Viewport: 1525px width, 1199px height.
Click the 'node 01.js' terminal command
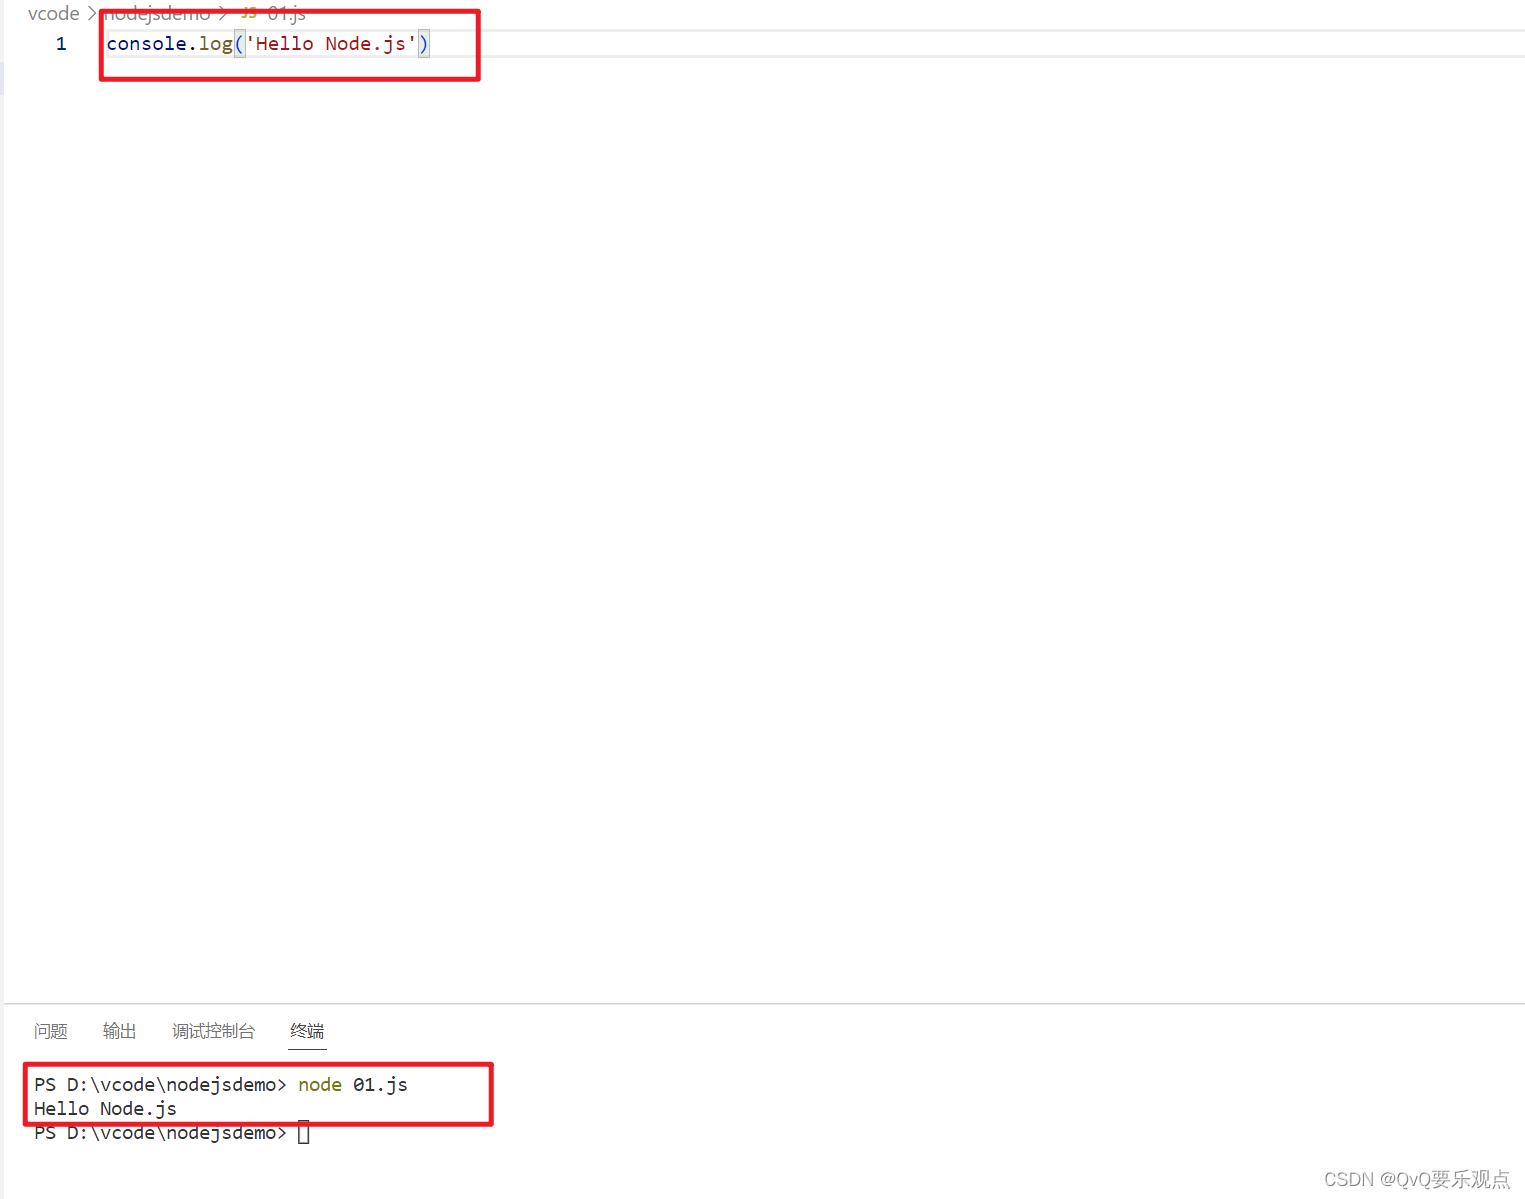pos(353,1084)
